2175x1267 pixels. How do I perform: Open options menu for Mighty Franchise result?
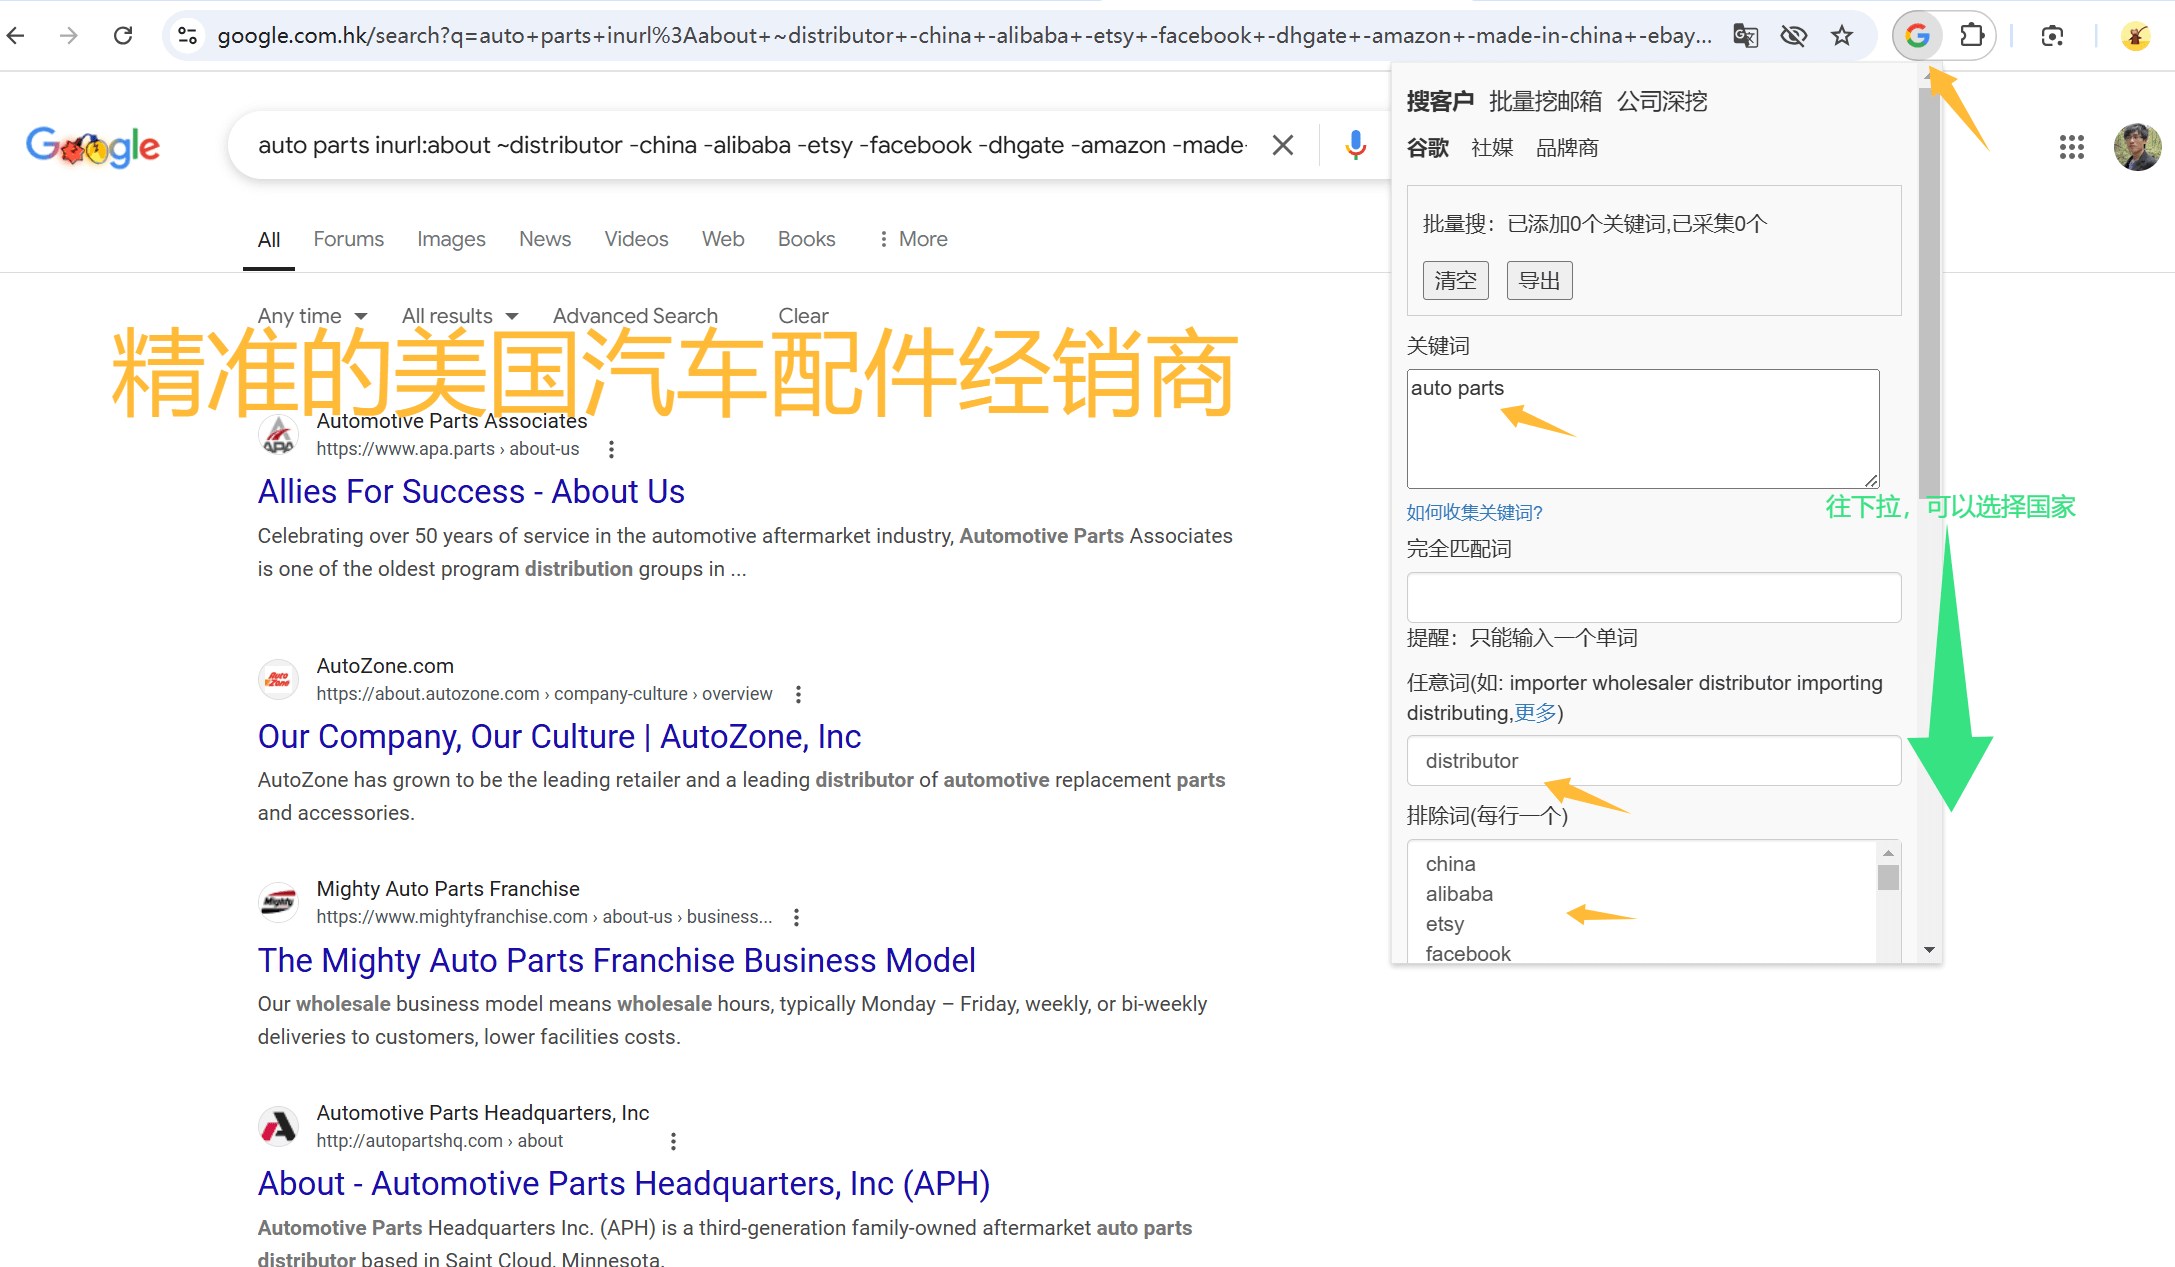[x=796, y=917]
